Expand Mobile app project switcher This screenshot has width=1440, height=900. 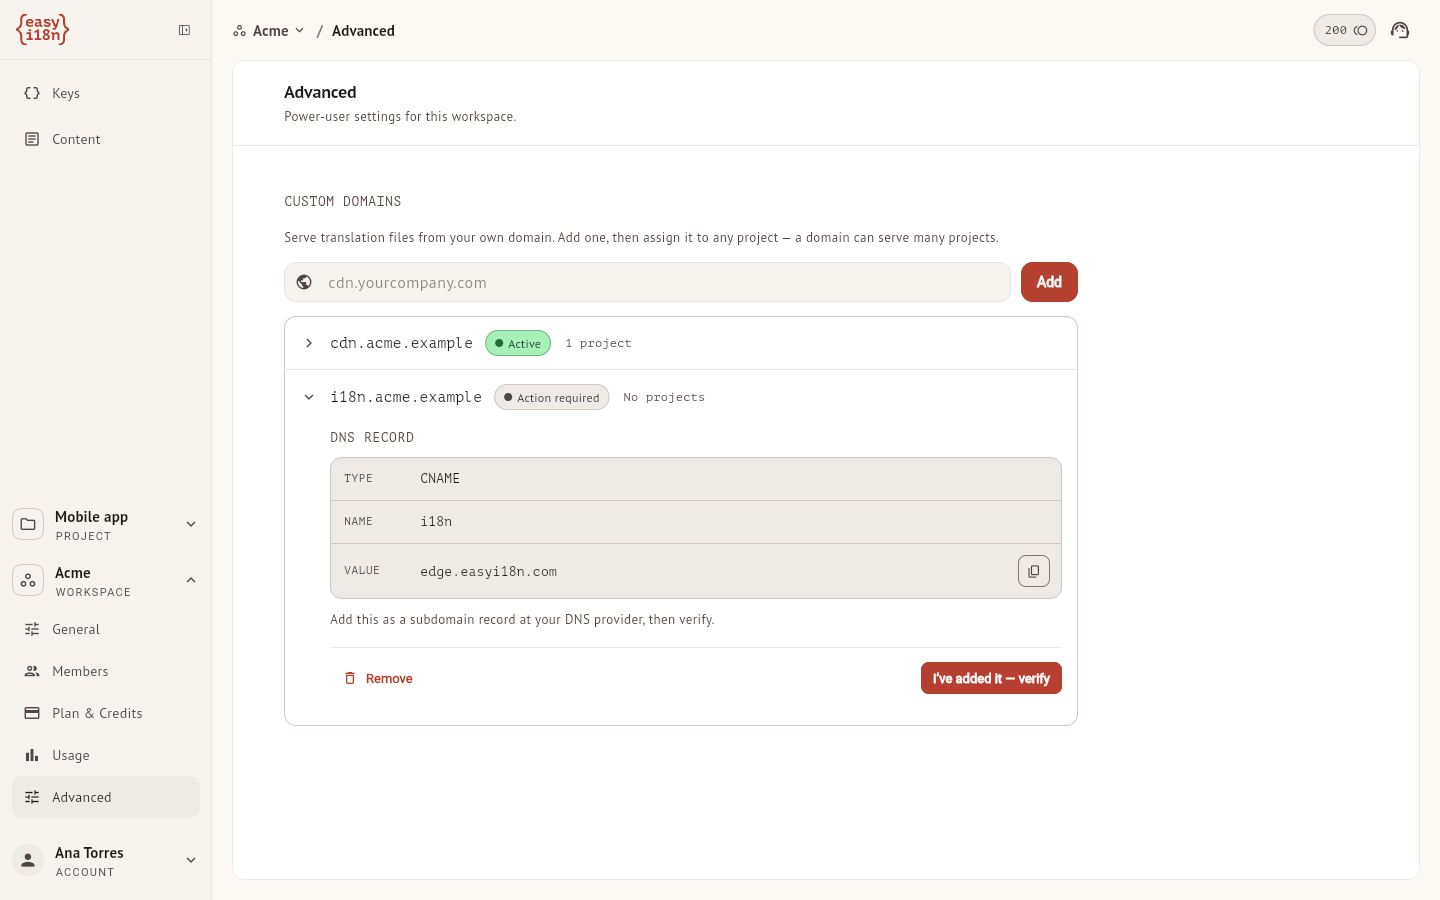[x=191, y=524]
